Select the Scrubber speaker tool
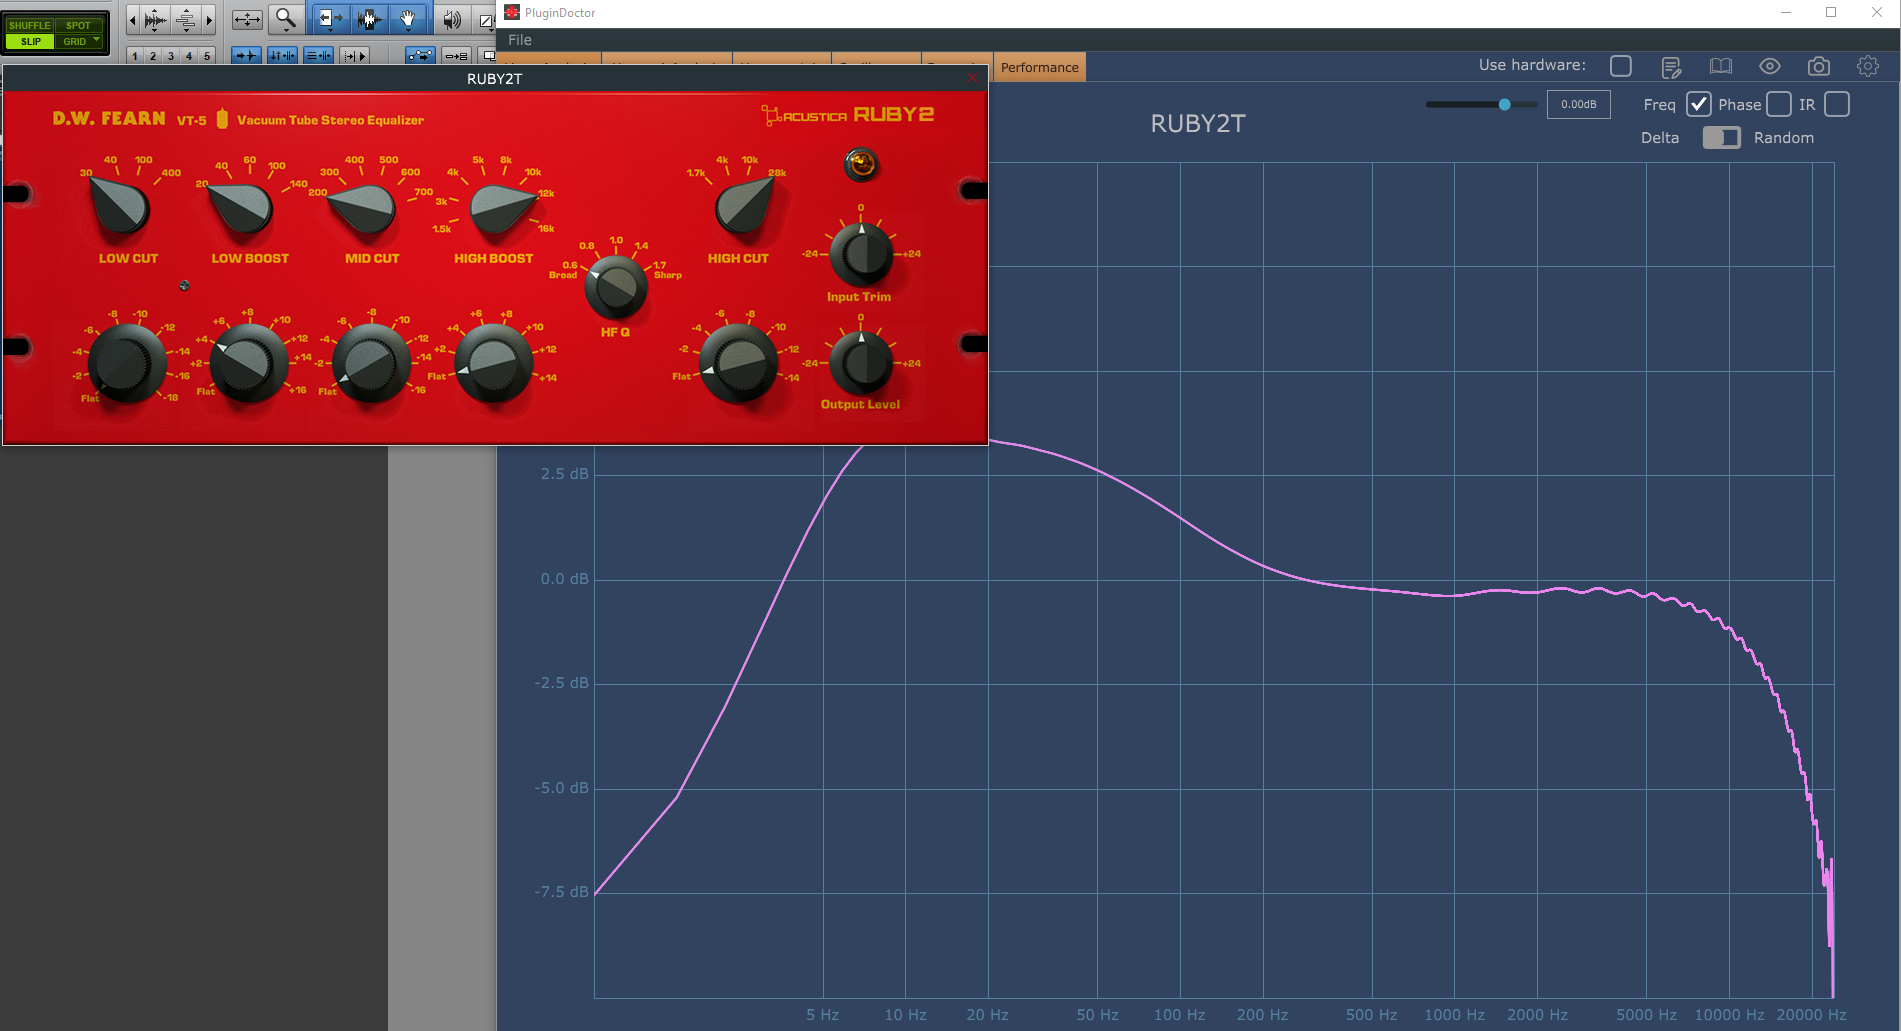 [453, 18]
